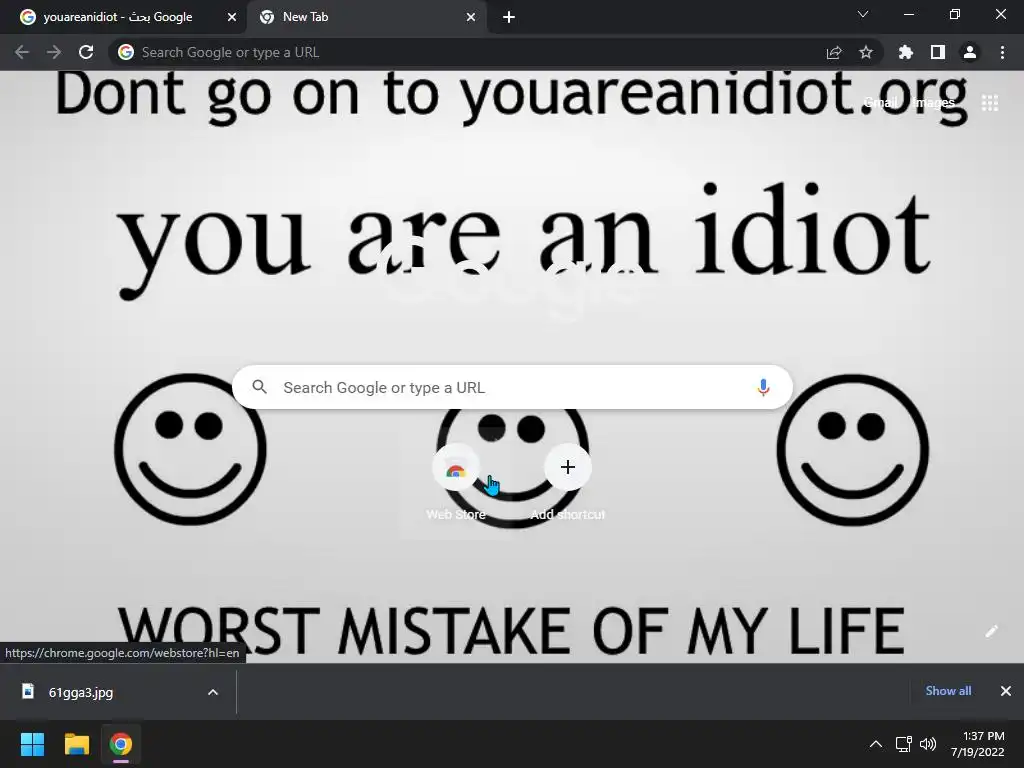
Task: Click the Chrome taskbar icon
Action: pyautogui.click(x=121, y=744)
